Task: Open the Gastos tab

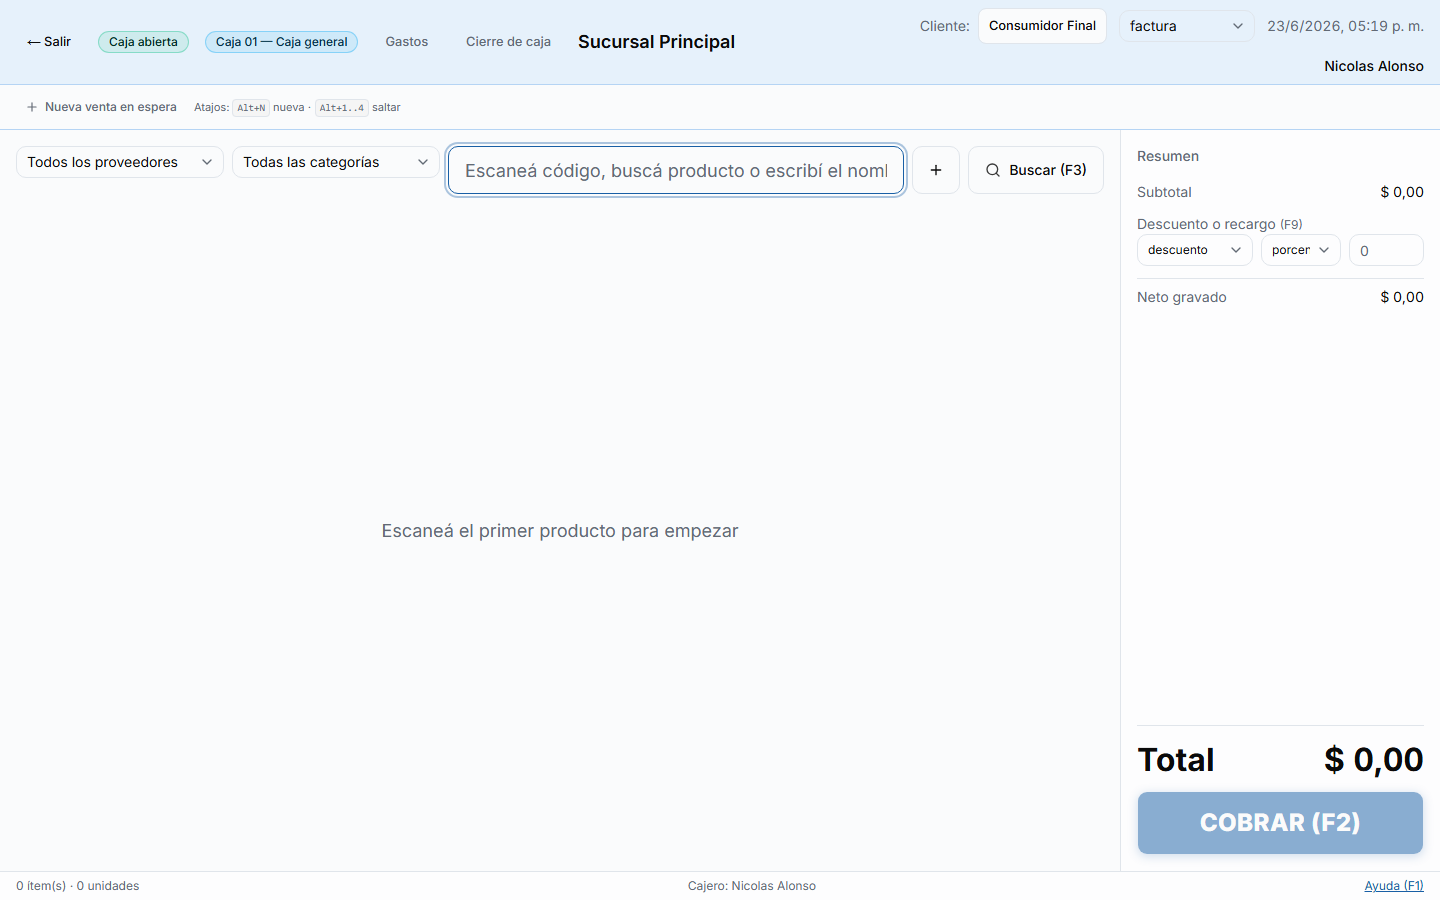Action: 407,42
